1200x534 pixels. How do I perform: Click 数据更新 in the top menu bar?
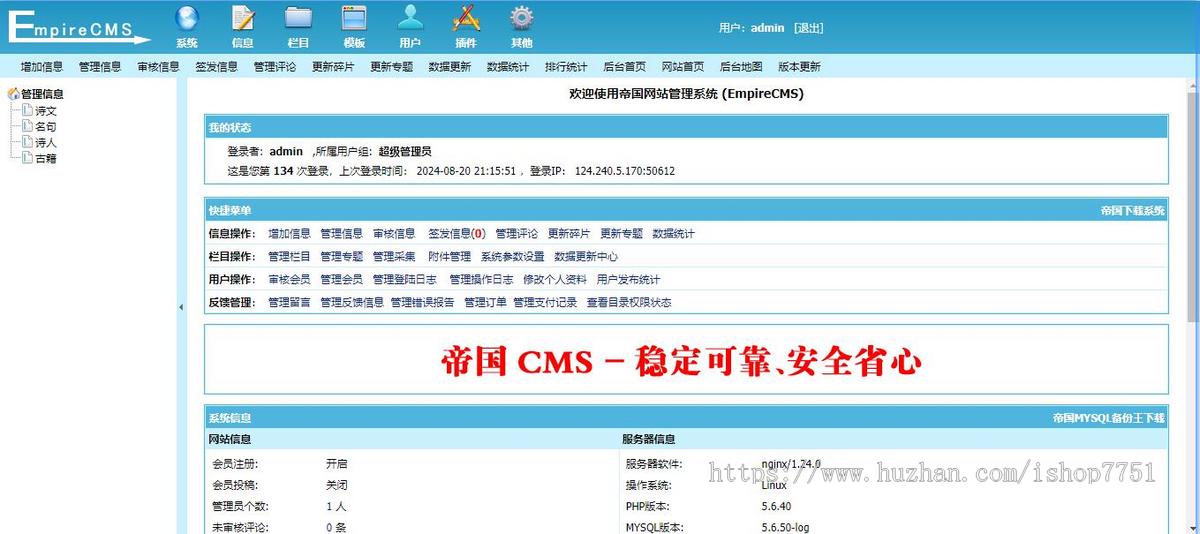pyautogui.click(x=450, y=67)
